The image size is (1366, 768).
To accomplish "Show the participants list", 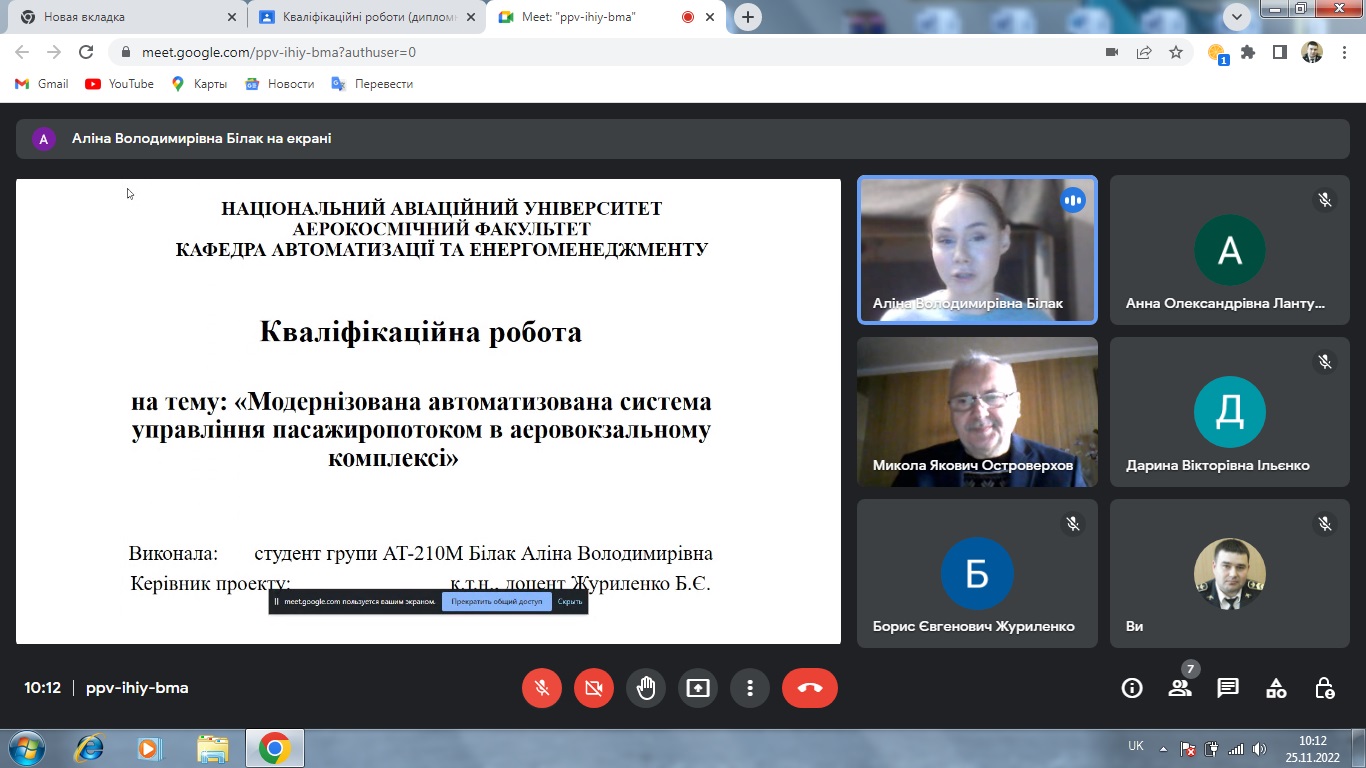I will pyautogui.click(x=1180, y=688).
